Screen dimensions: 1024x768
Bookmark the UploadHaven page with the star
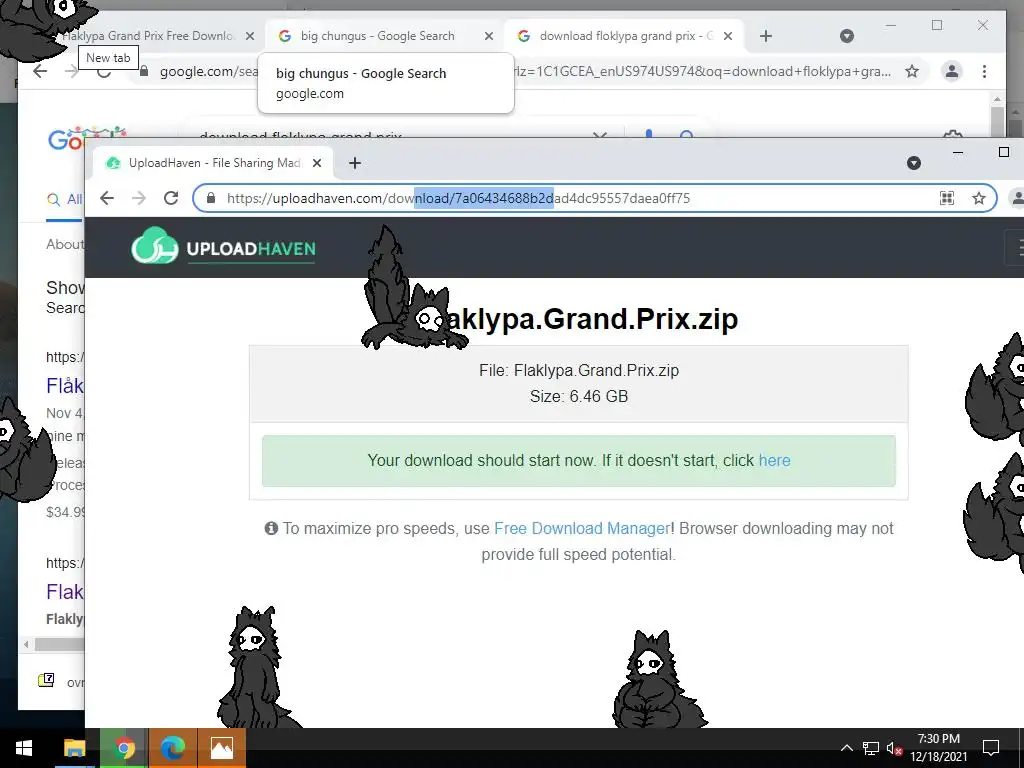[978, 198]
